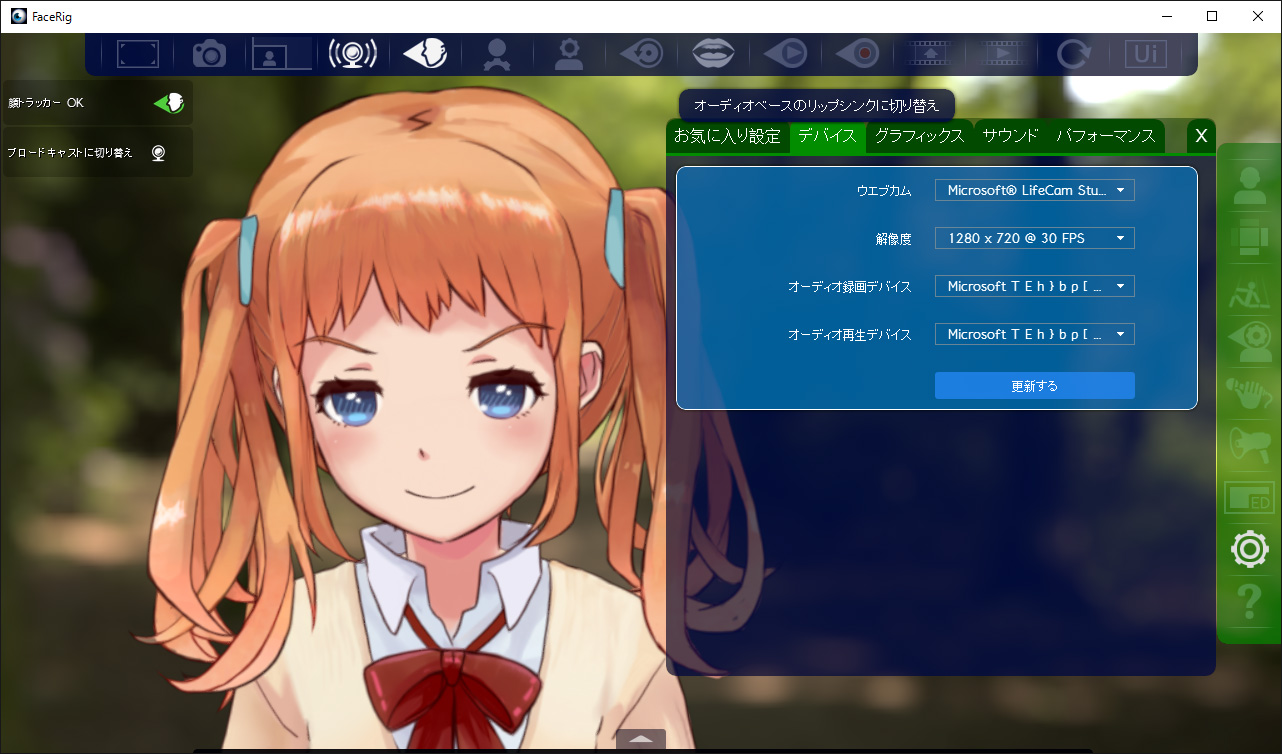
Task: Click the 更新する button
Action: click(1035, 386)
